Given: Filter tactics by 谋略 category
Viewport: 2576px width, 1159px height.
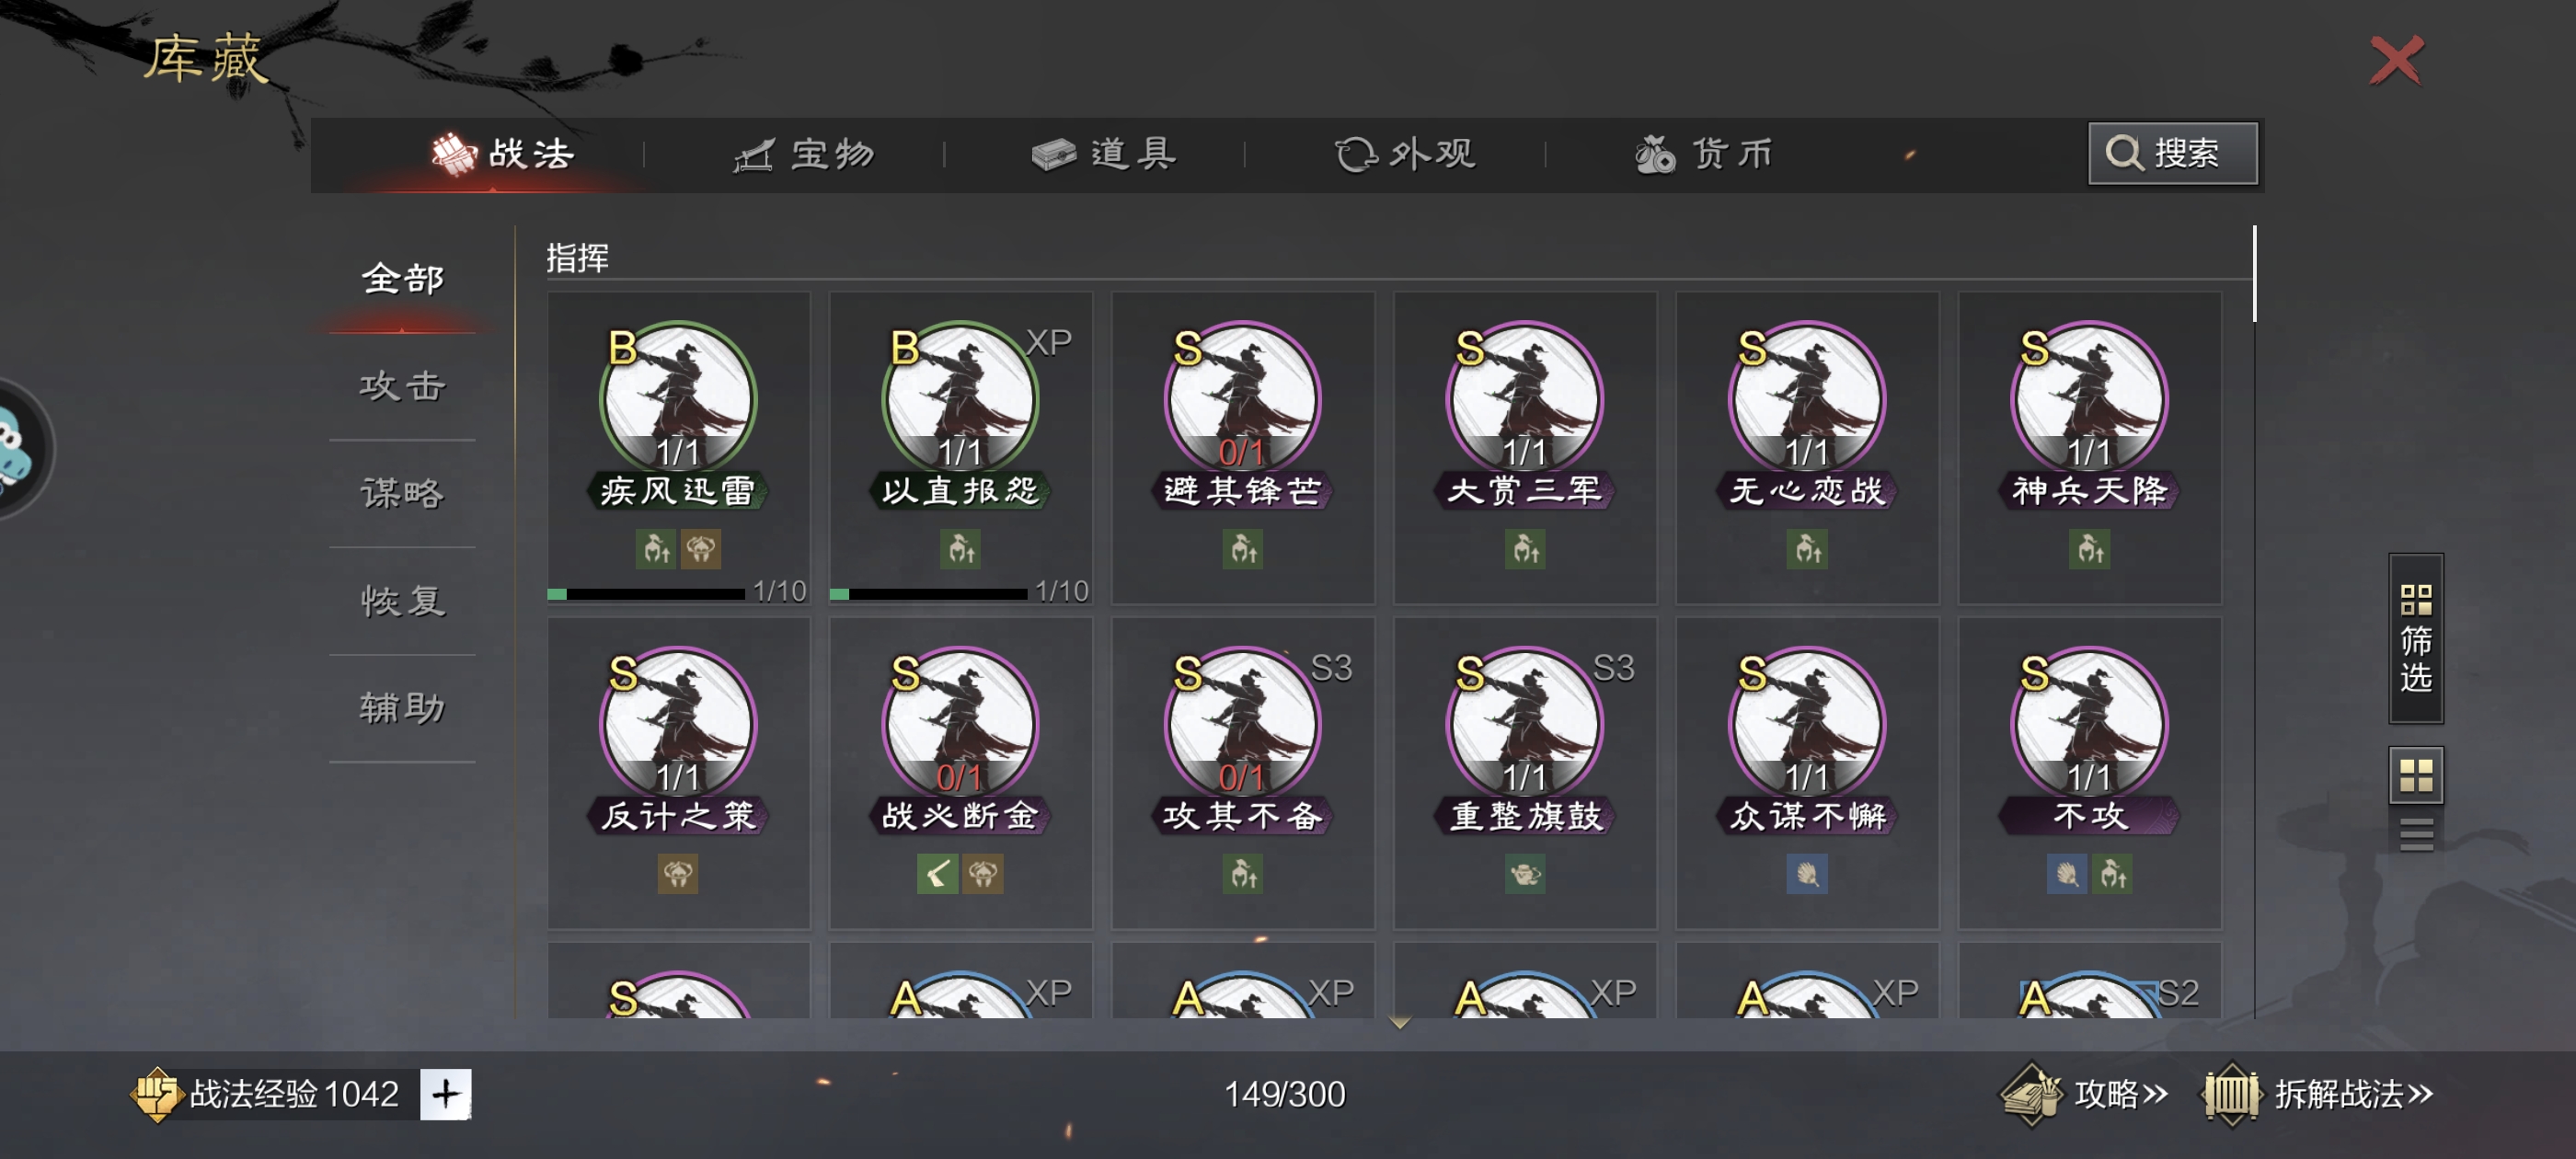Looking at the screenshot, I should click(x=402, y=493).
